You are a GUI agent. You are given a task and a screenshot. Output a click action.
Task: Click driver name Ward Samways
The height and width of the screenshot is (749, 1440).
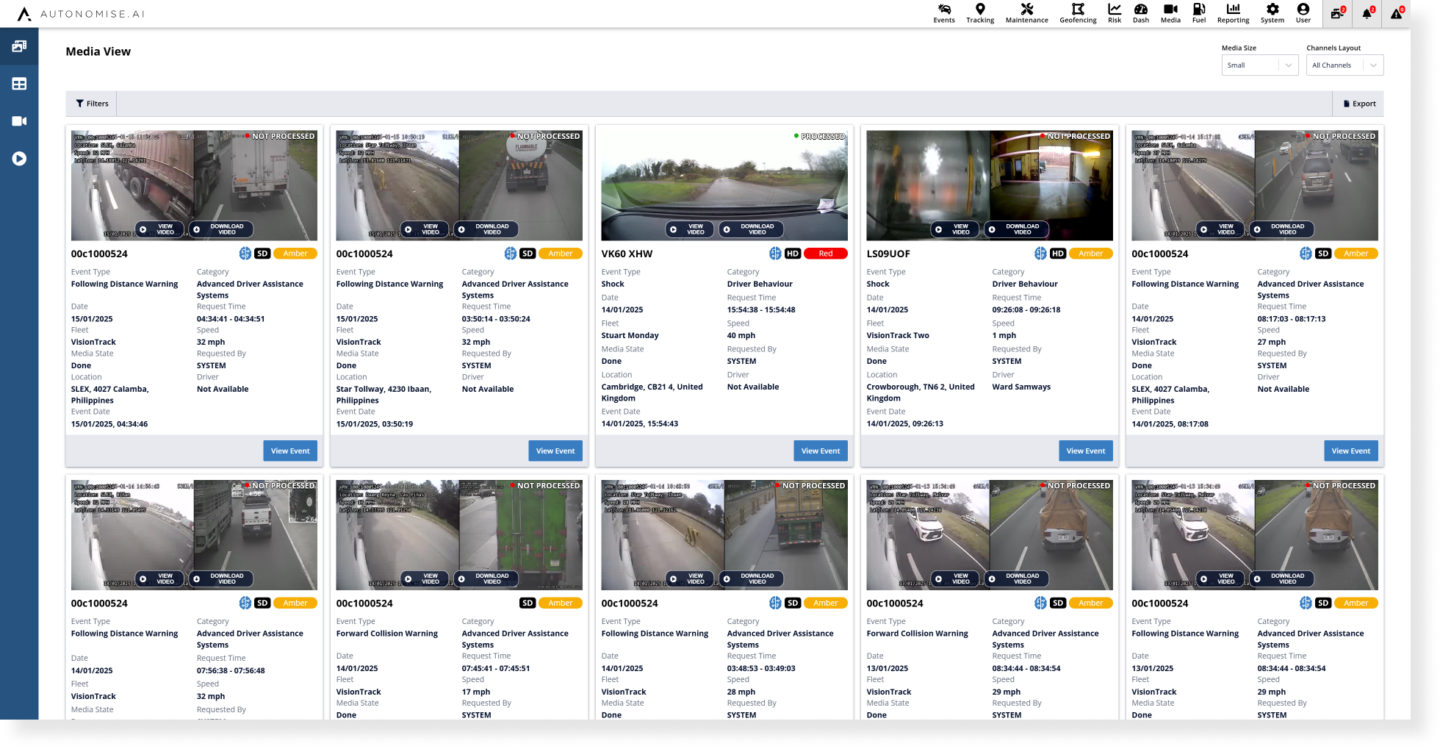click(1021, 387)
